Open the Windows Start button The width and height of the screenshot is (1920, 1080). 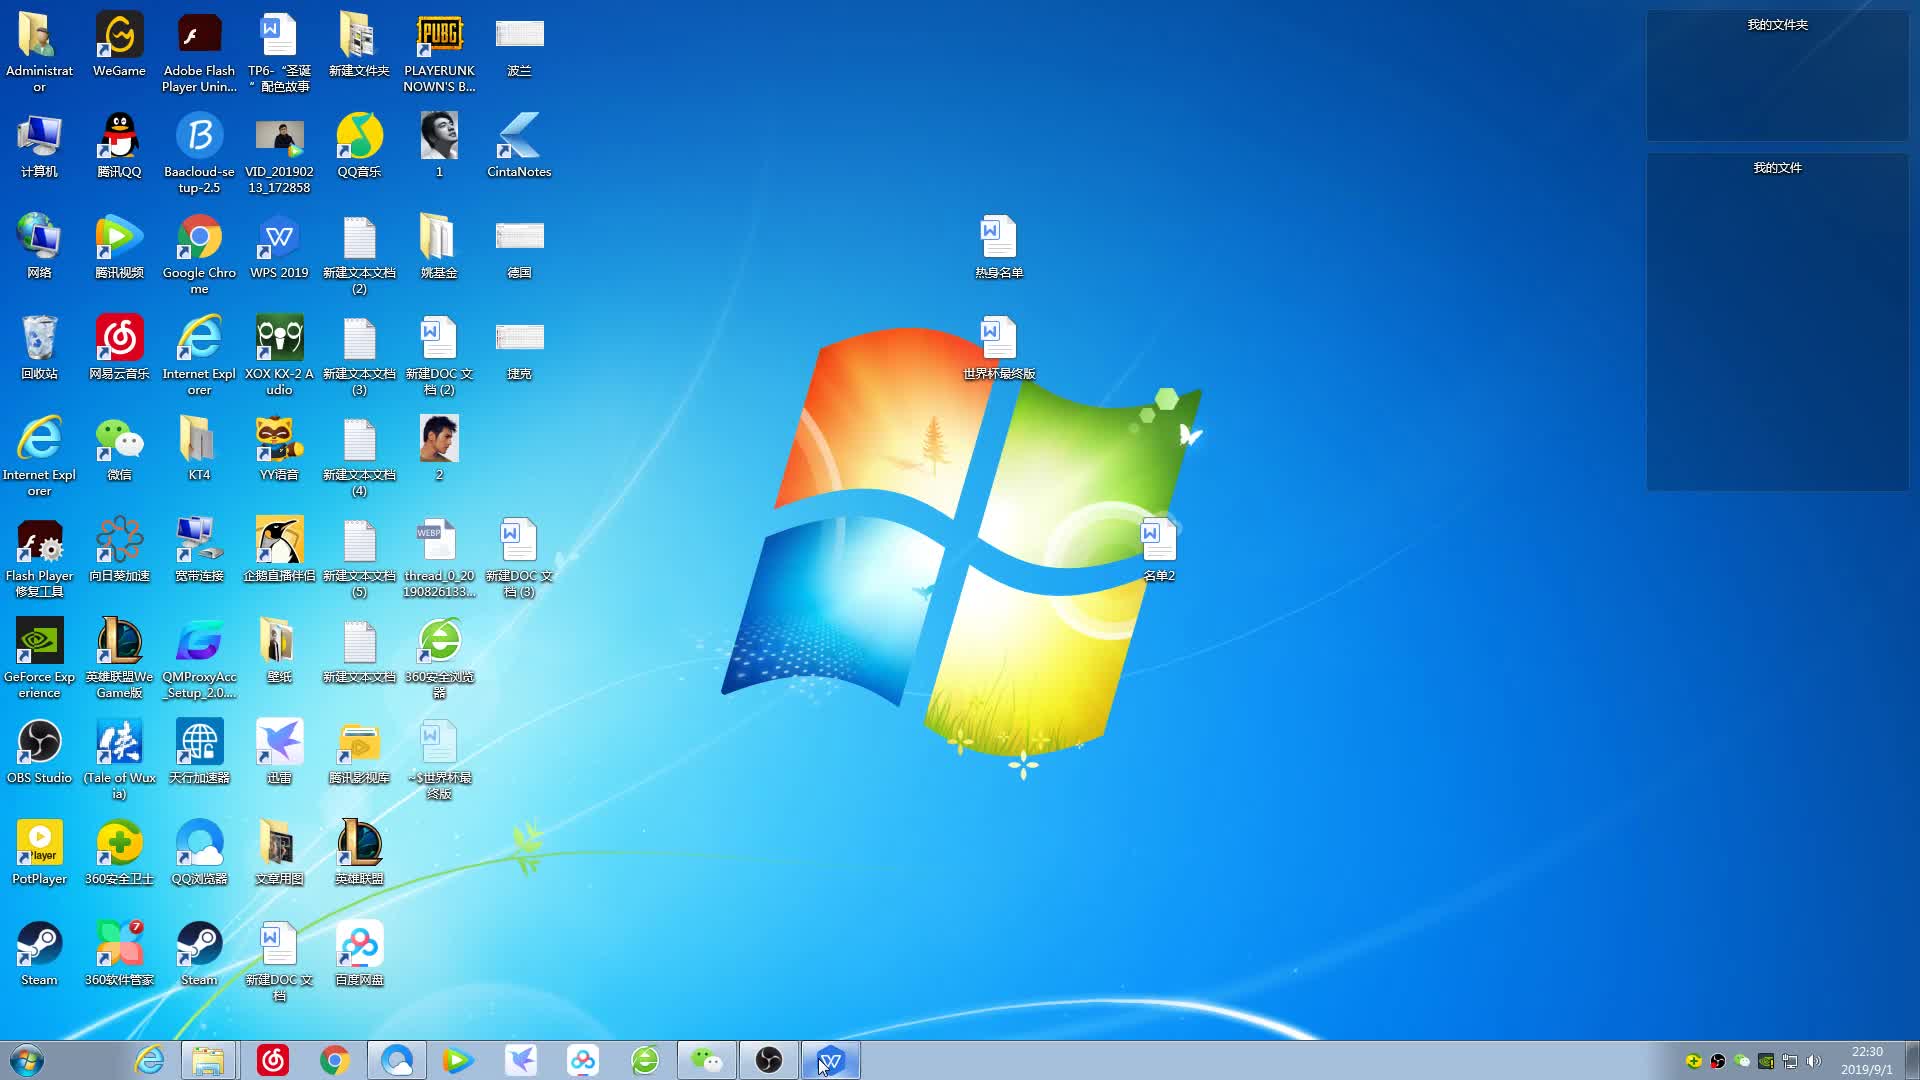tap(27, 1060)
